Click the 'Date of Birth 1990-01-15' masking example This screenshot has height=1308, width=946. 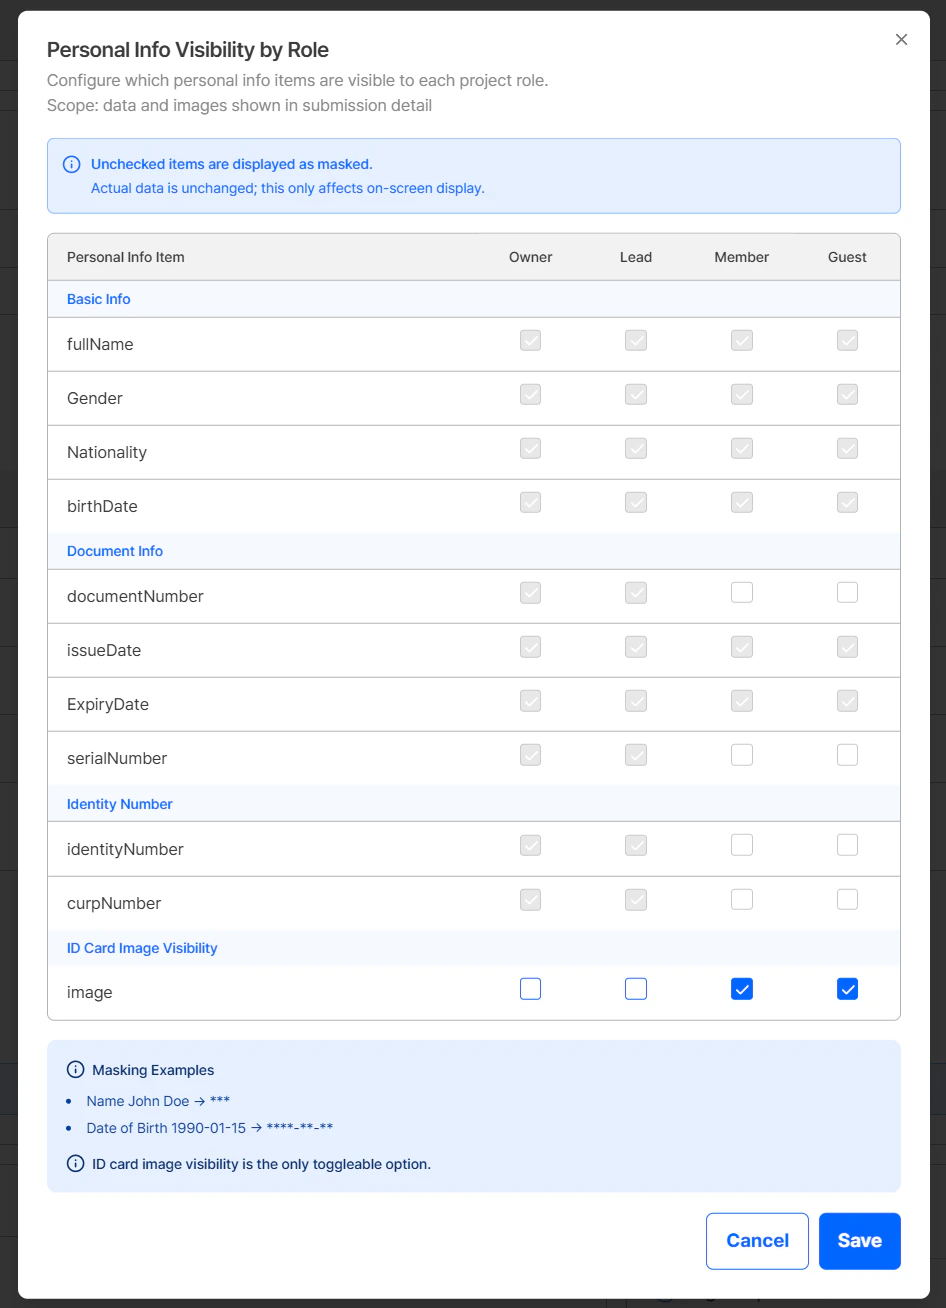[x=210, y=1128]
